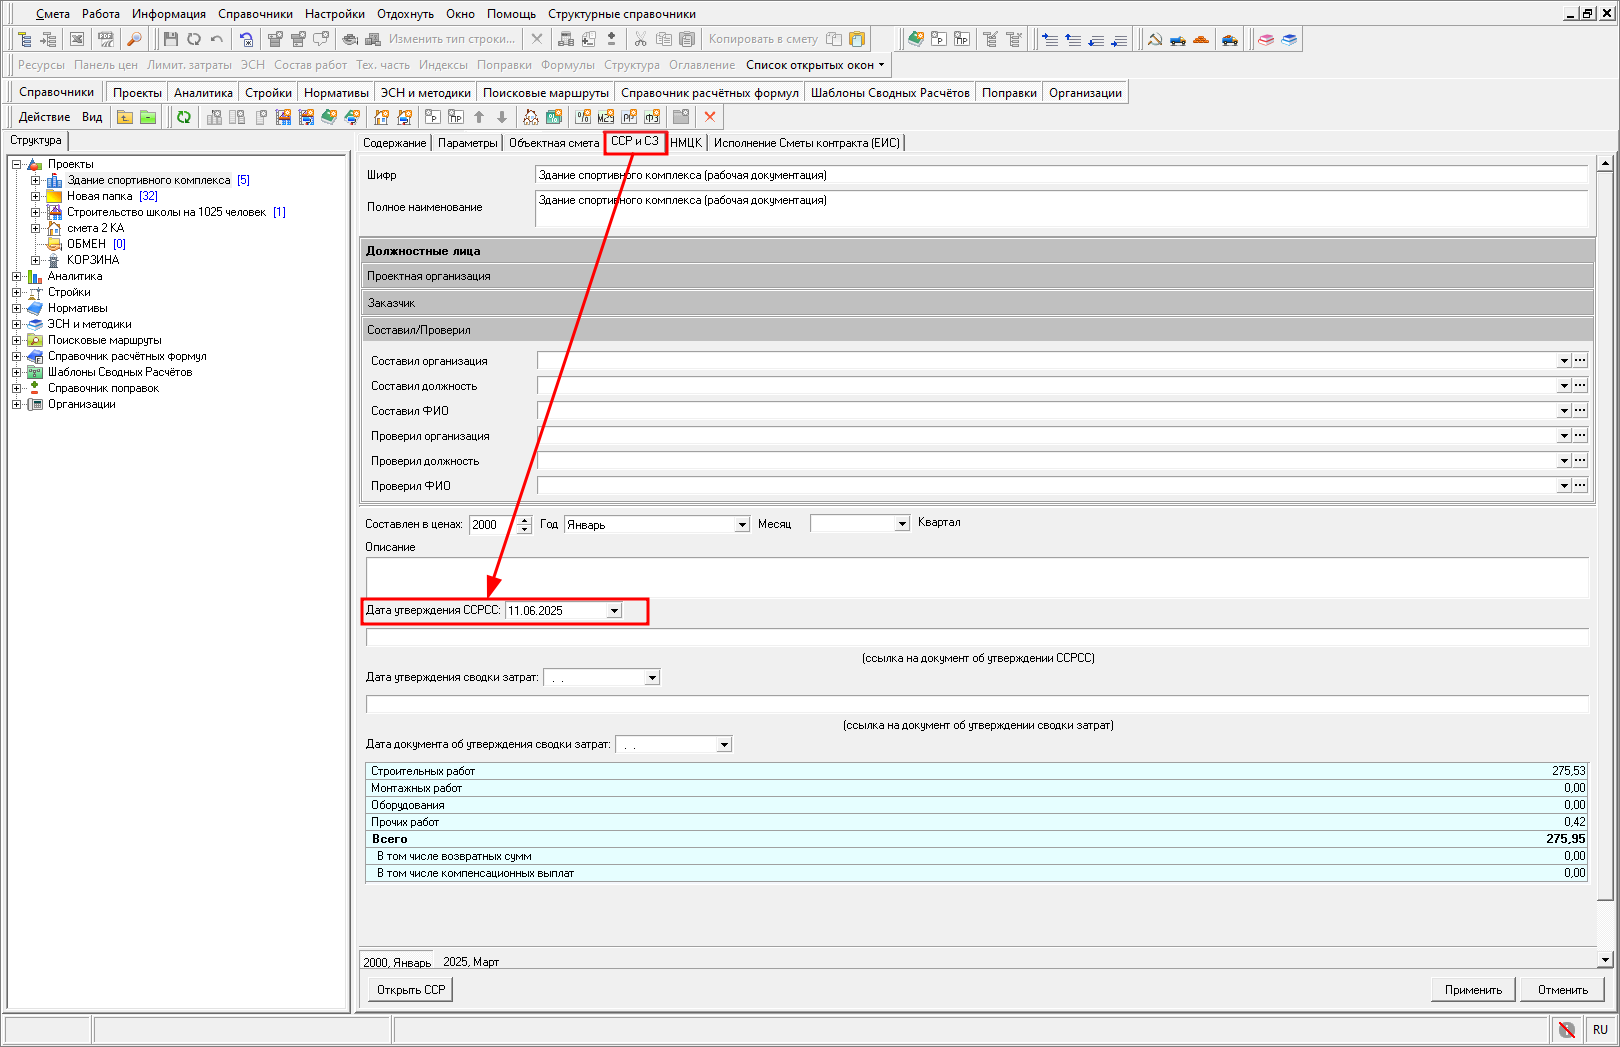This screenshot has height=1047, width=1620.
Task: Increase the year with the spinner up arrow
Action: pyautogui.click(x=525, y=520)
